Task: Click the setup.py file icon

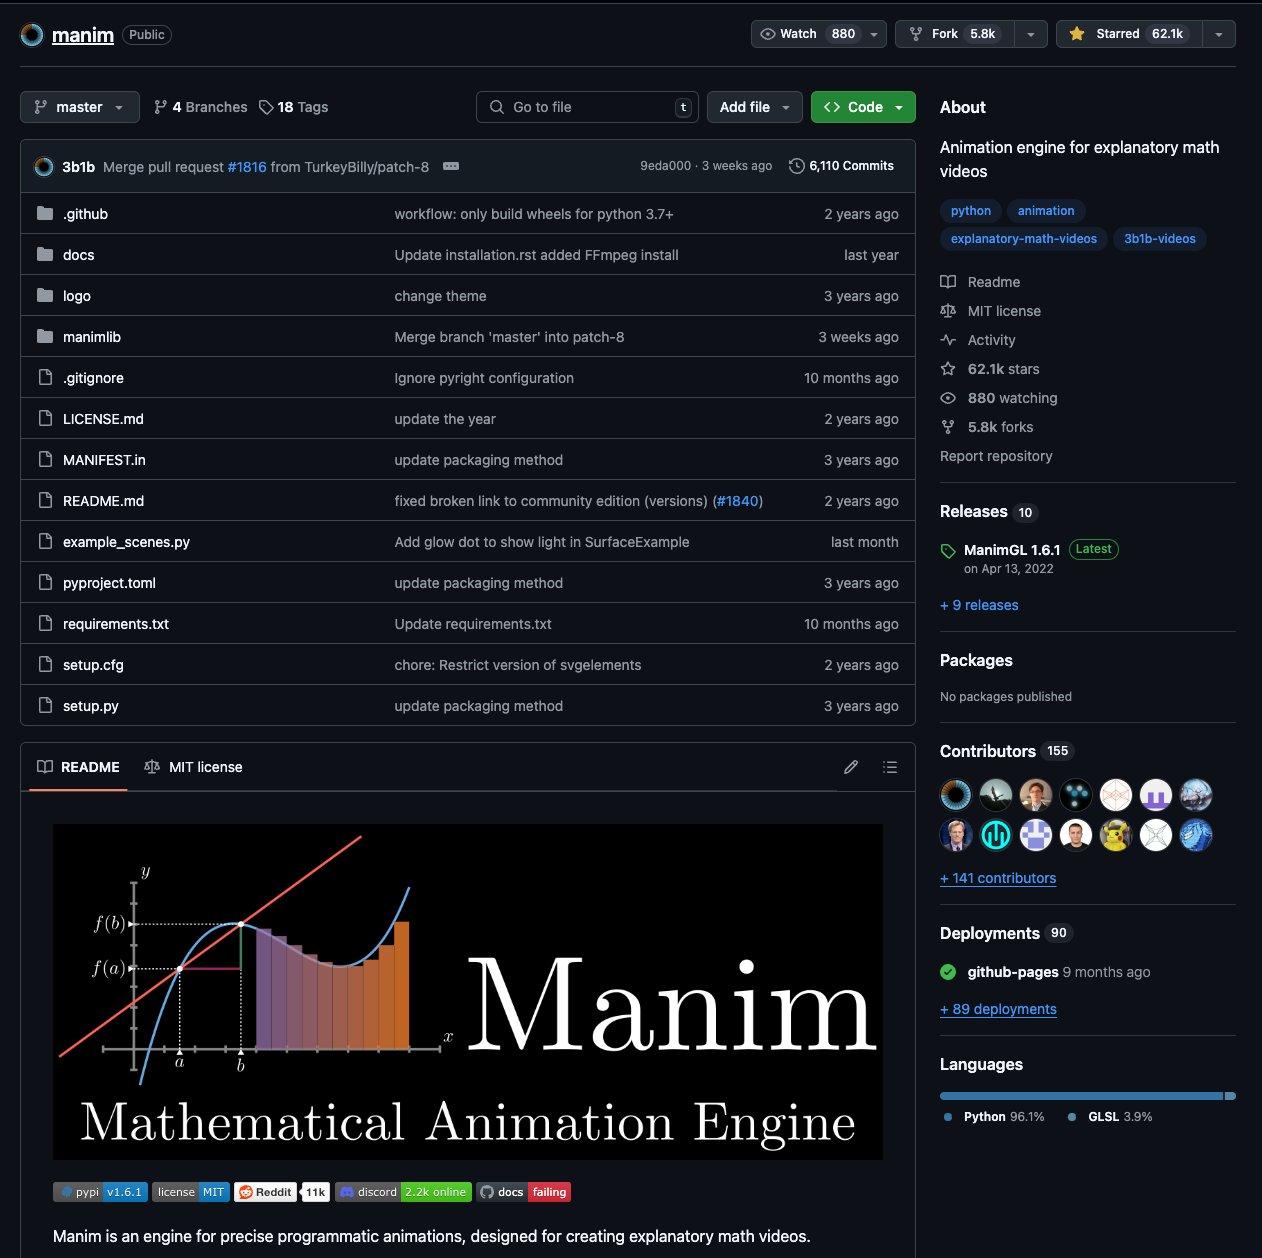Action: [45, 706]
